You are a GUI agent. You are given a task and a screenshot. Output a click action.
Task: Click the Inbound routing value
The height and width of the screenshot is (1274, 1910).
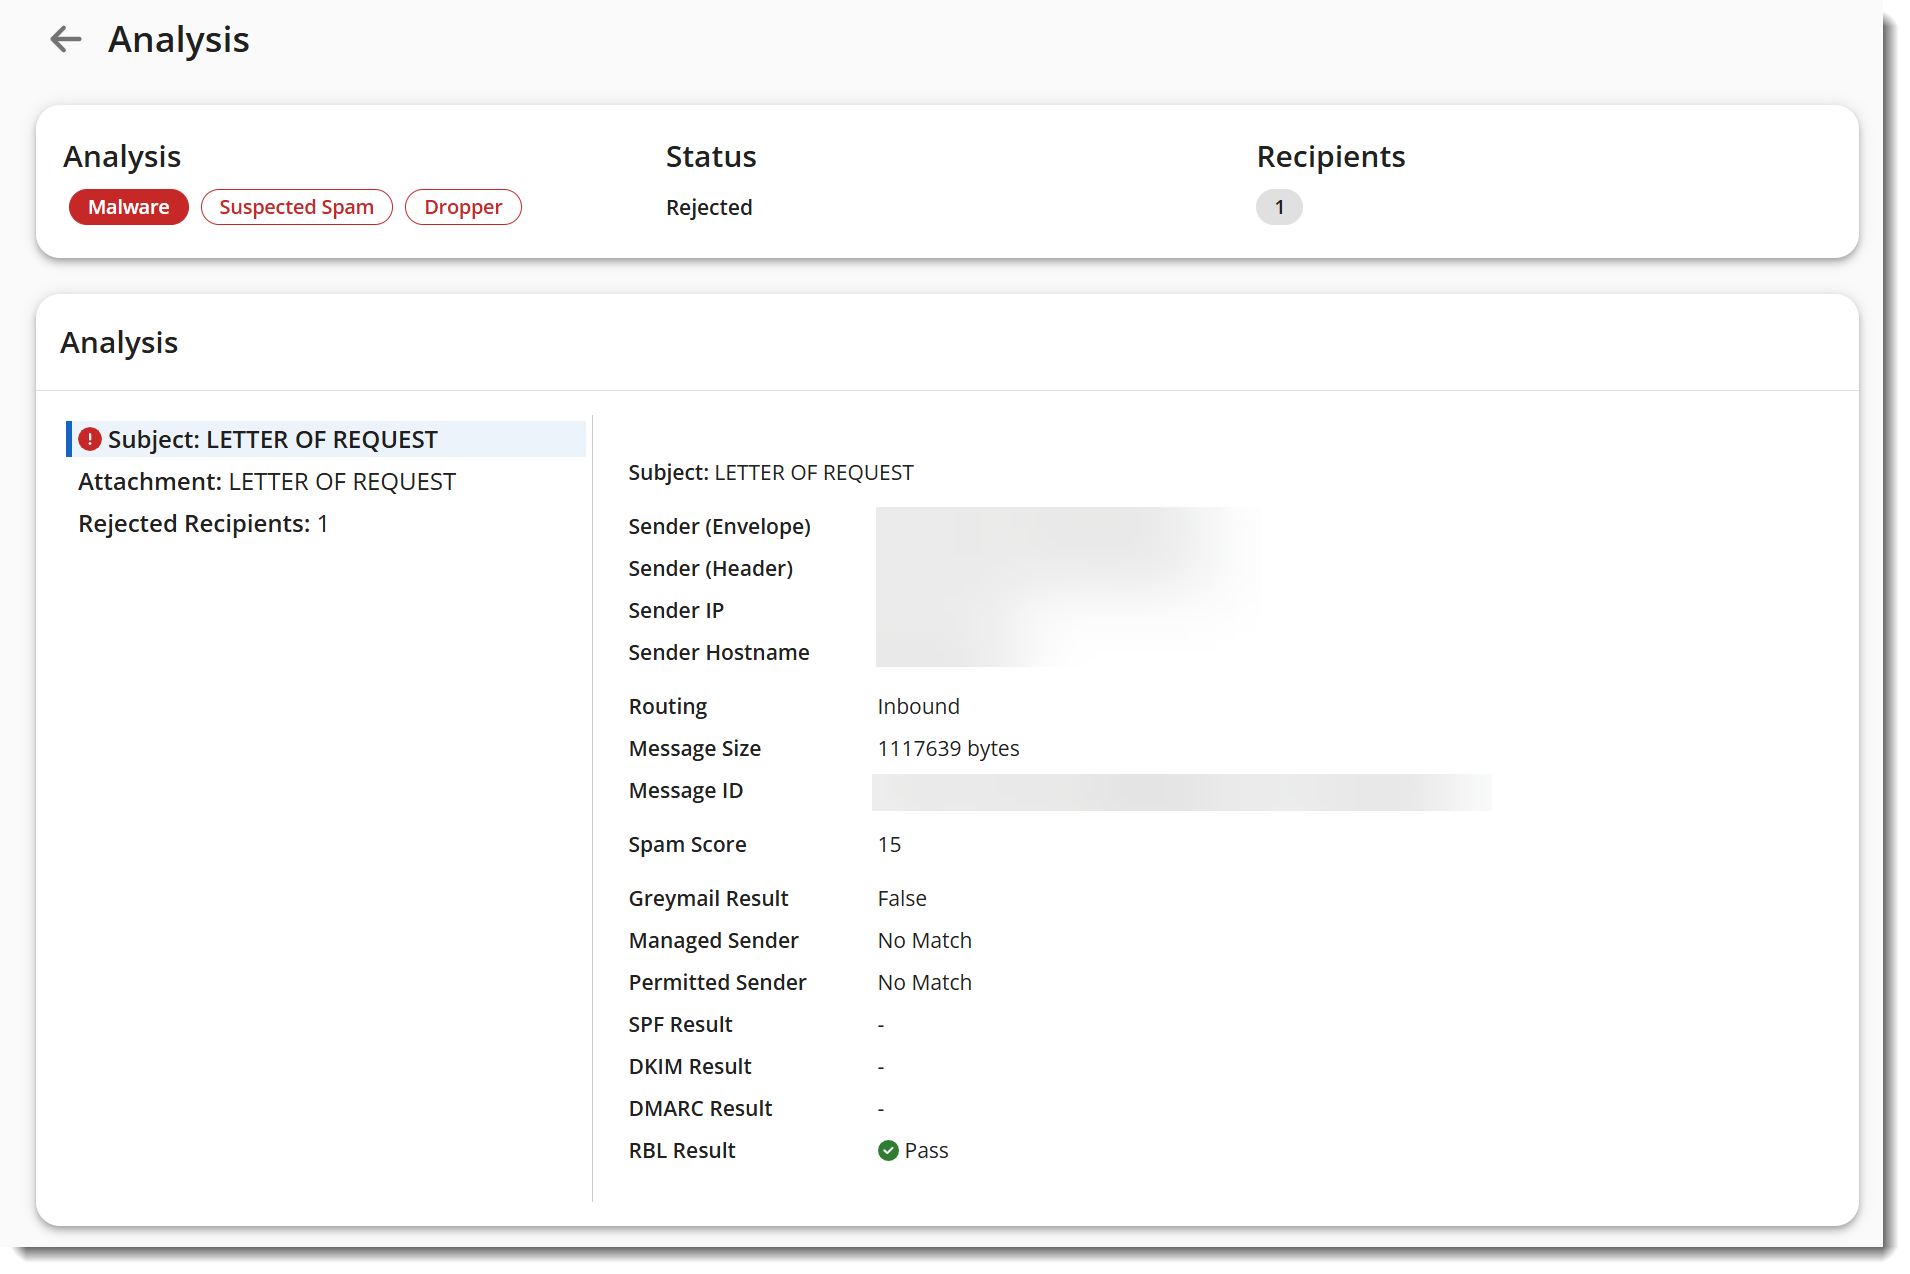click(x=918, y=707)
